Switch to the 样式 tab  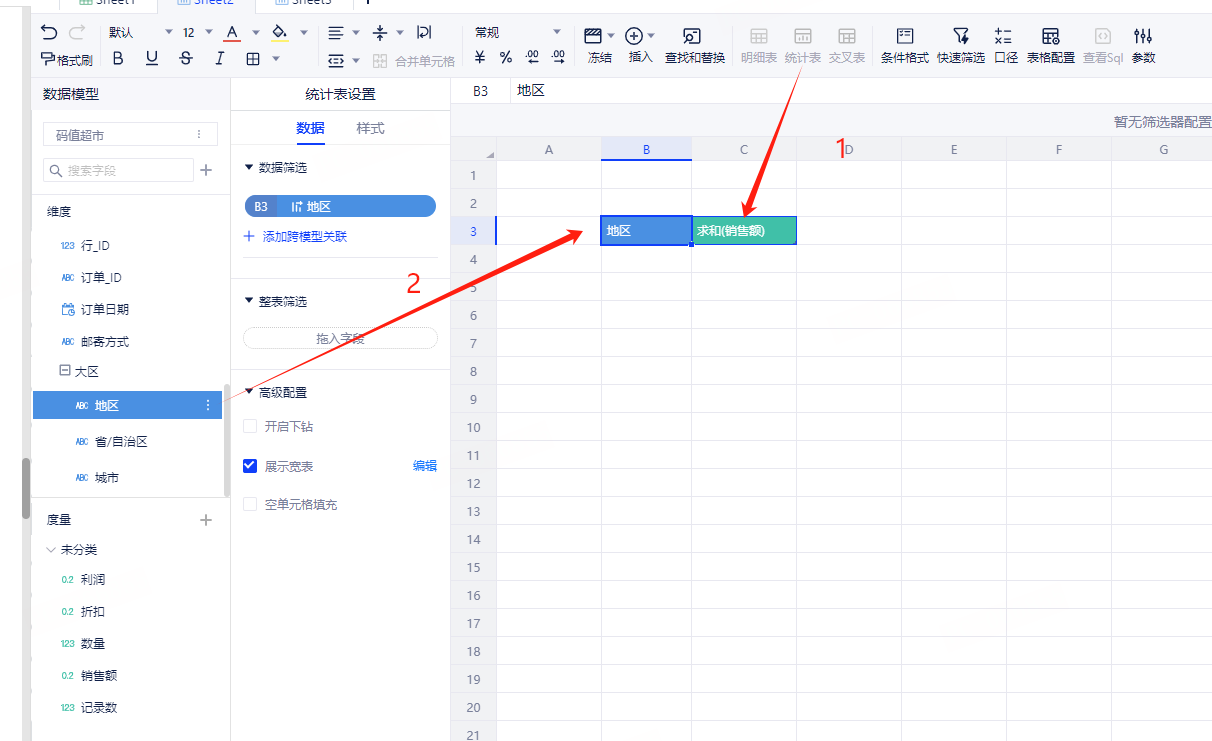click(x=370, y=128)
